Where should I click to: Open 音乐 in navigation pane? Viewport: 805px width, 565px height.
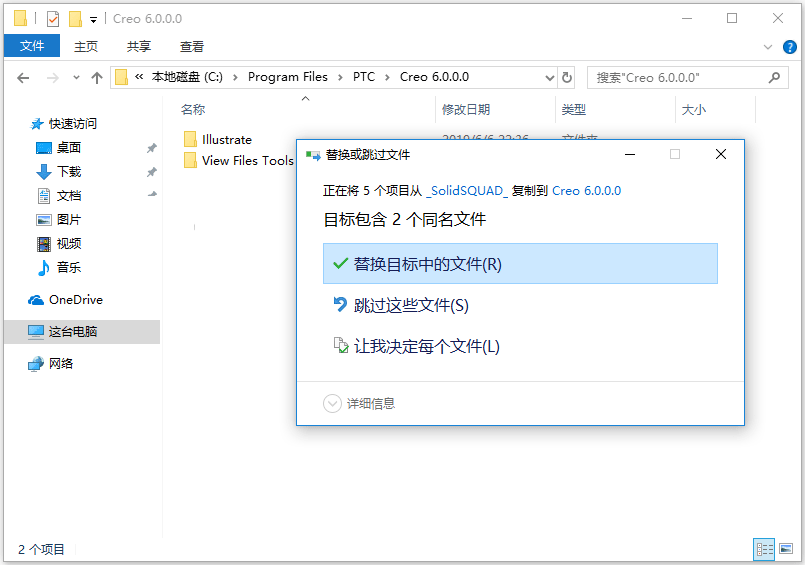59,267
